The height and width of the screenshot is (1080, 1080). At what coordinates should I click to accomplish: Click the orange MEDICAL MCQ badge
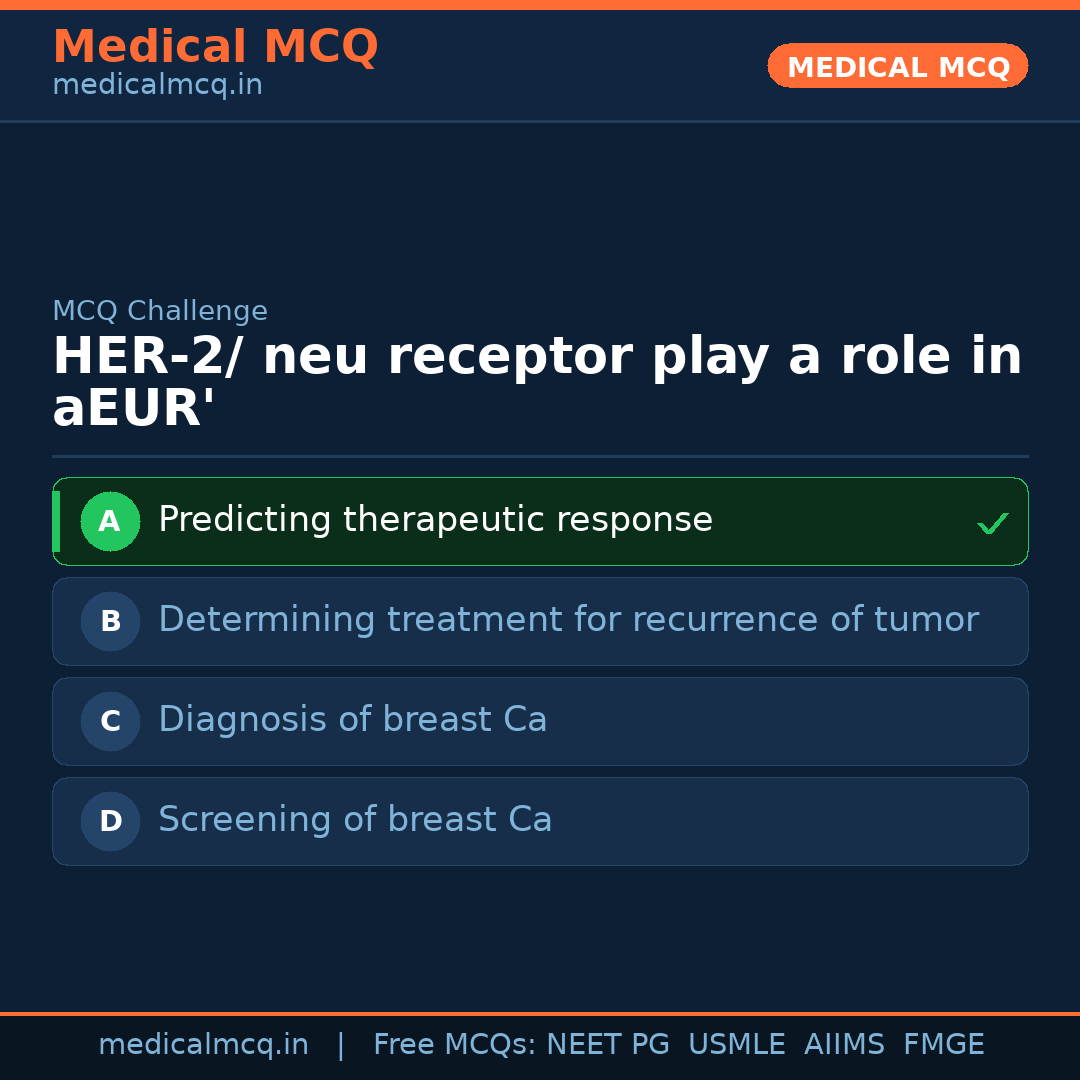pyautogui.click(x=897, y=67)
